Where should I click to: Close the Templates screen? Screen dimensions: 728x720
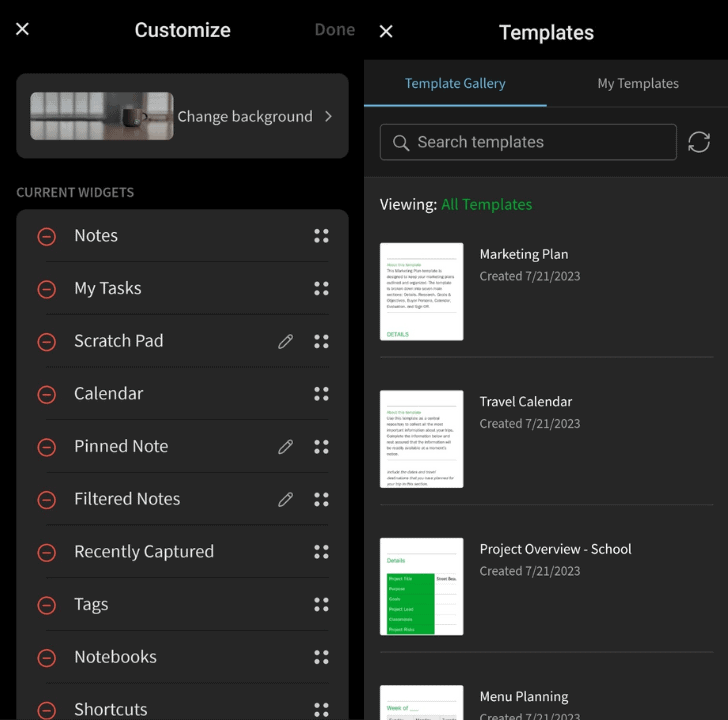(x=386, y=32)
